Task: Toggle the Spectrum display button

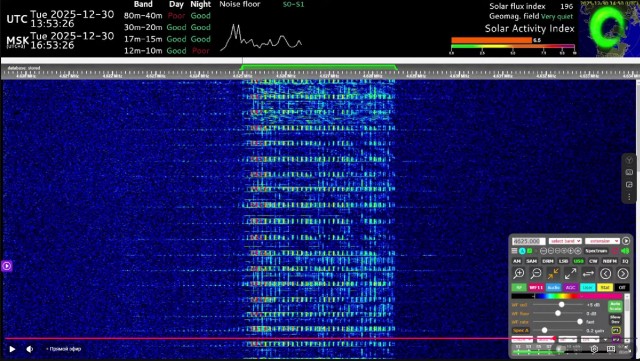Action: 596,251
